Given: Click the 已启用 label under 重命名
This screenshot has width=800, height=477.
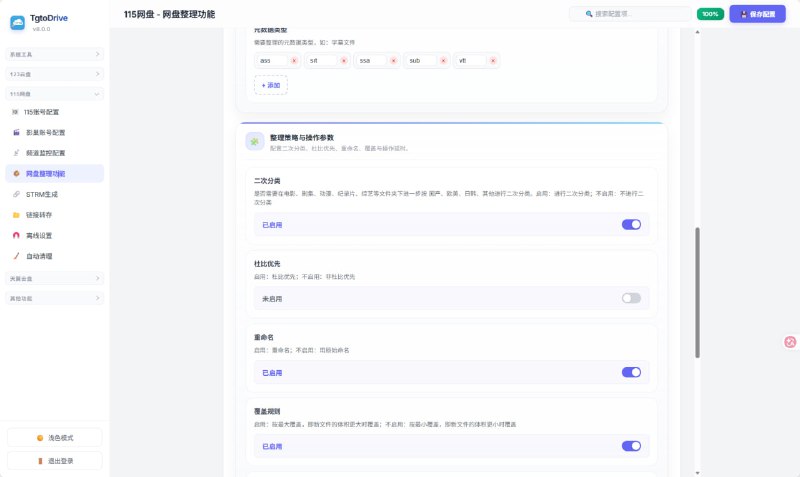Looking at the screenshot, I should tap(272, 373).
